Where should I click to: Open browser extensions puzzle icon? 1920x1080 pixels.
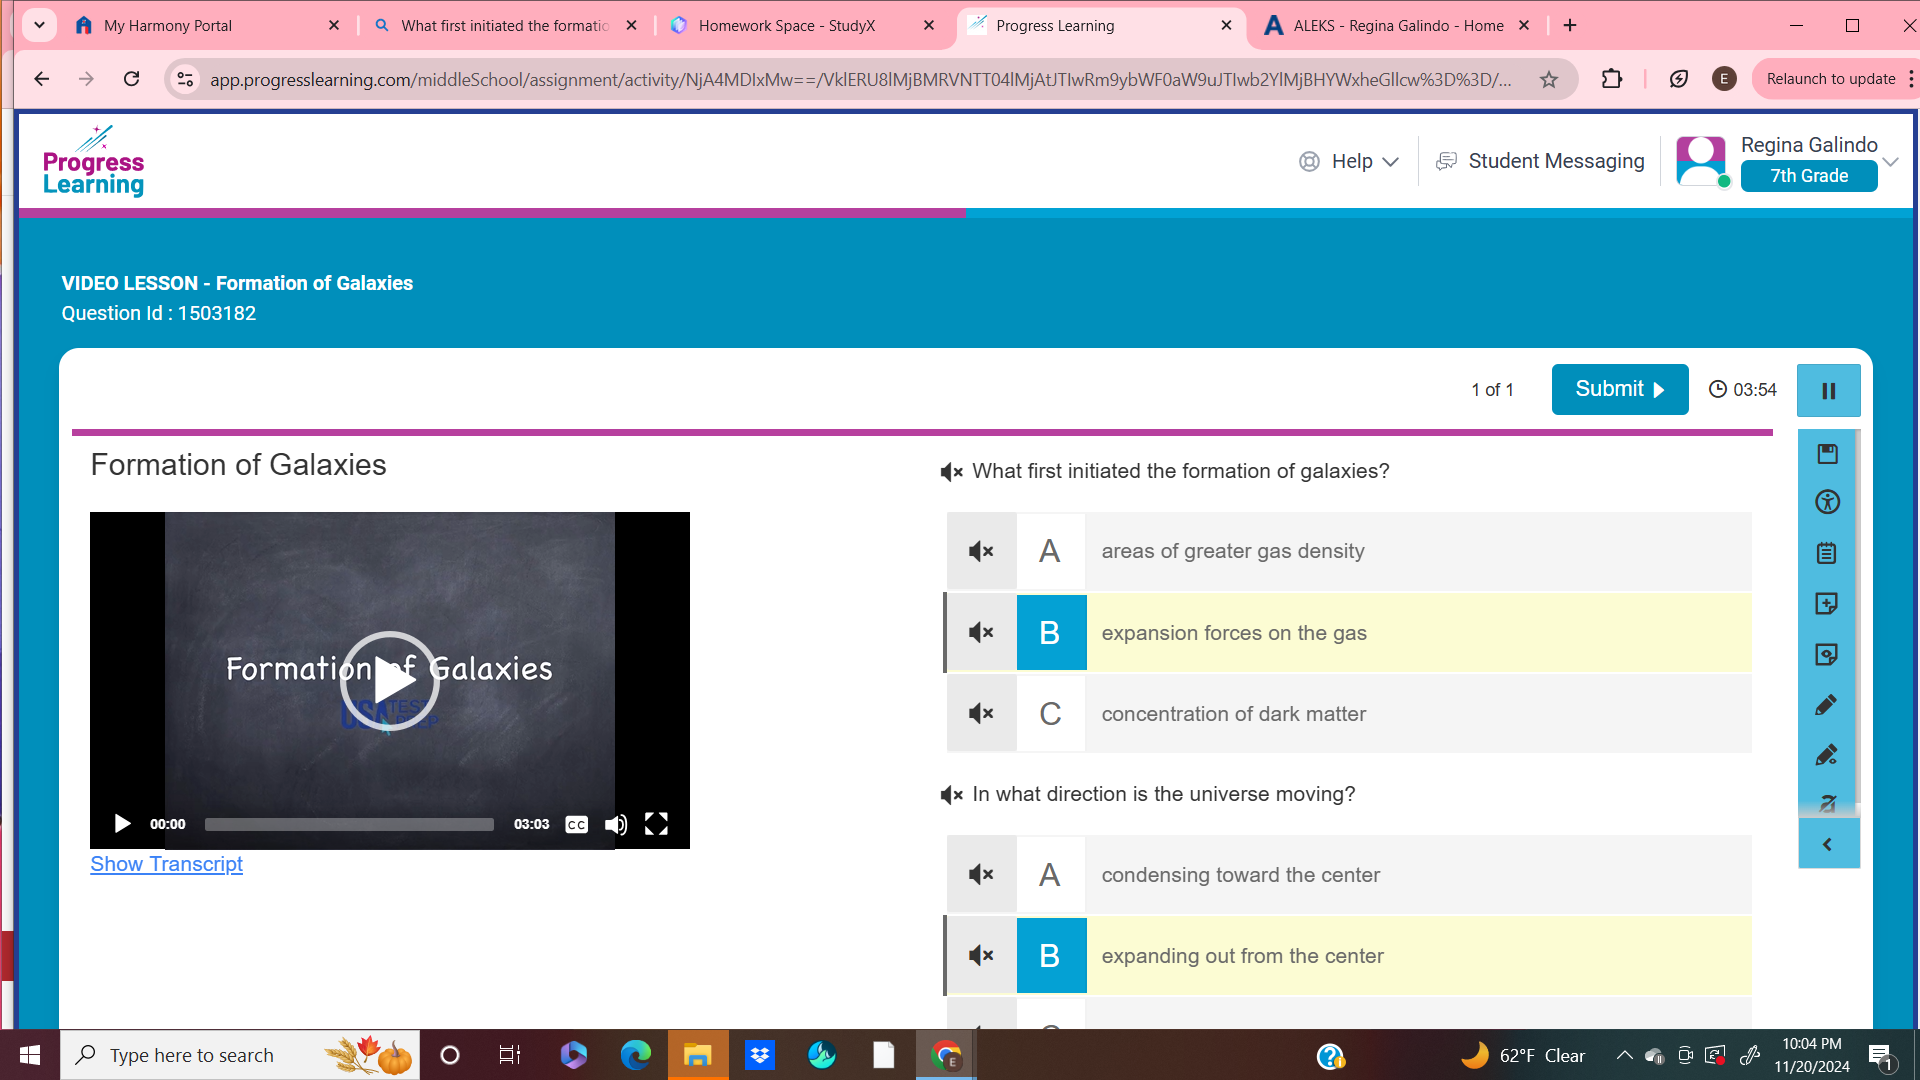point(1612,79)
